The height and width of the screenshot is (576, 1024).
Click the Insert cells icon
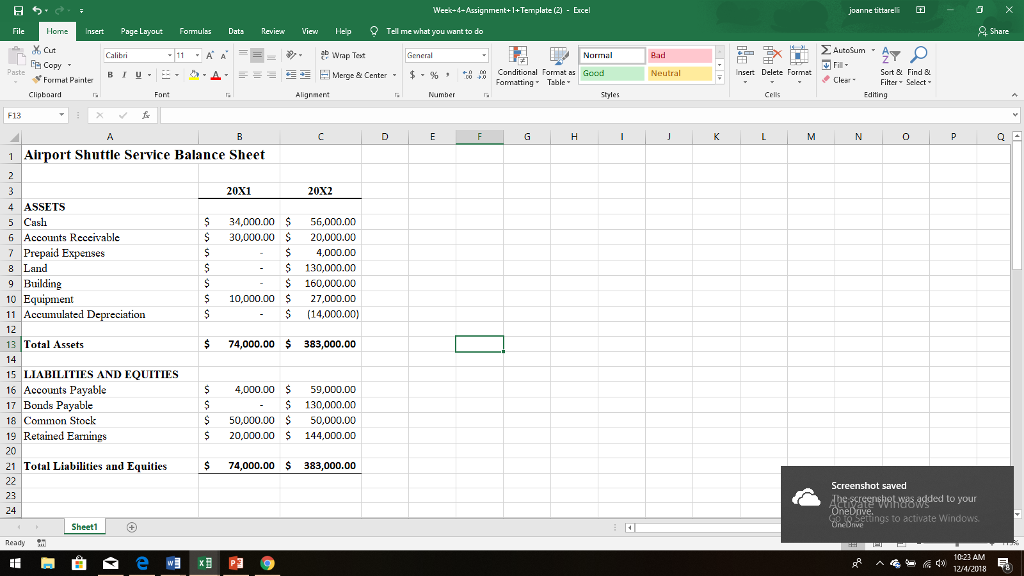[744, 57]
